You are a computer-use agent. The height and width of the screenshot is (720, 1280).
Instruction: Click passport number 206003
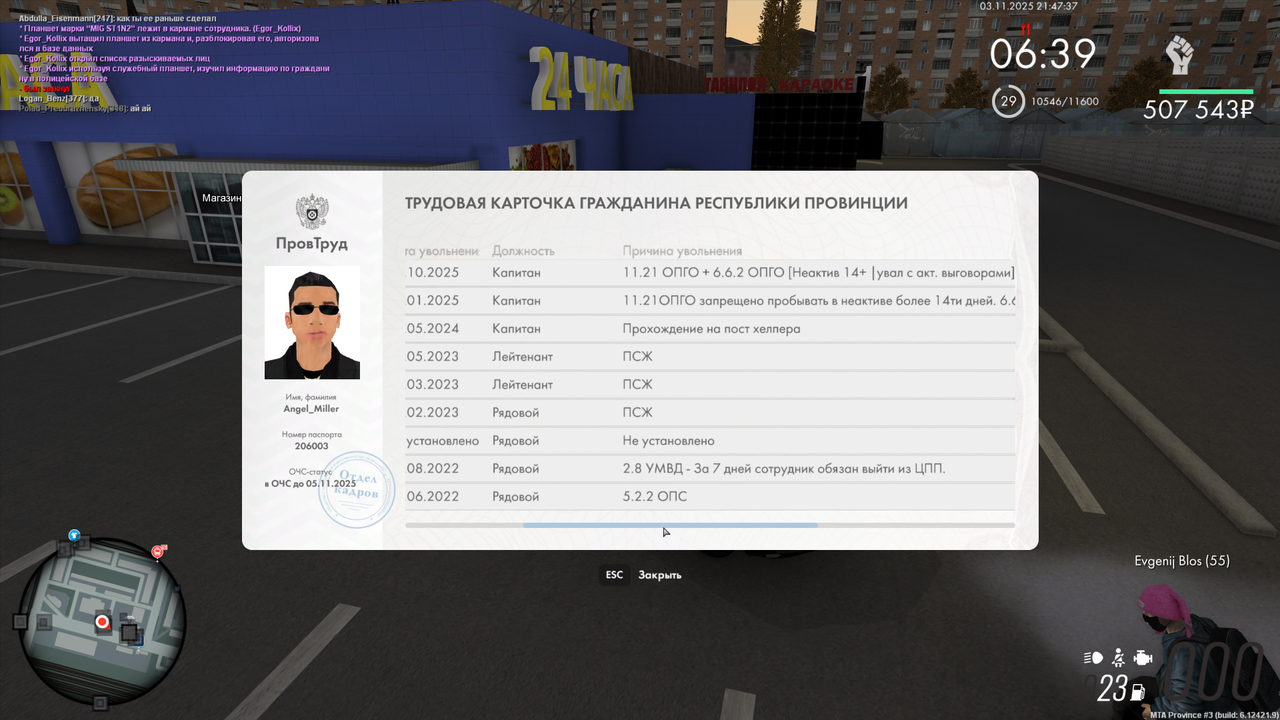(312, 447)
